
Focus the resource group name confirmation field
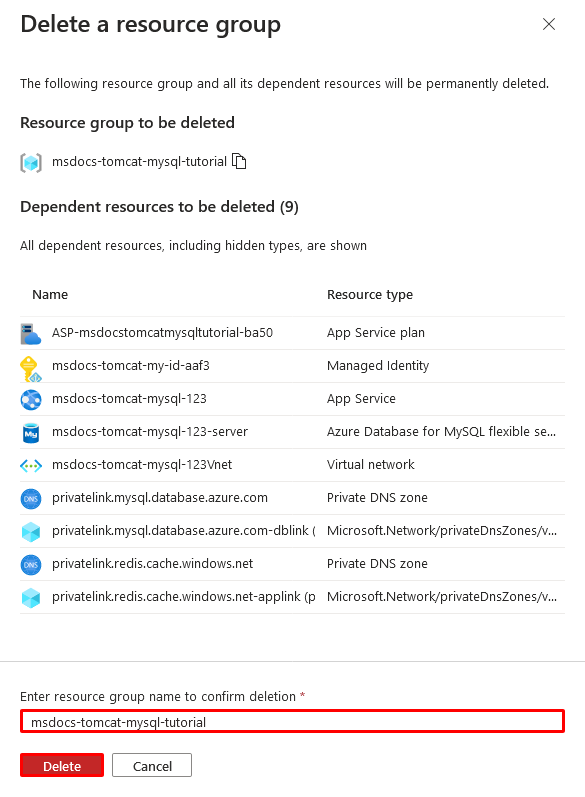point(292,721)
